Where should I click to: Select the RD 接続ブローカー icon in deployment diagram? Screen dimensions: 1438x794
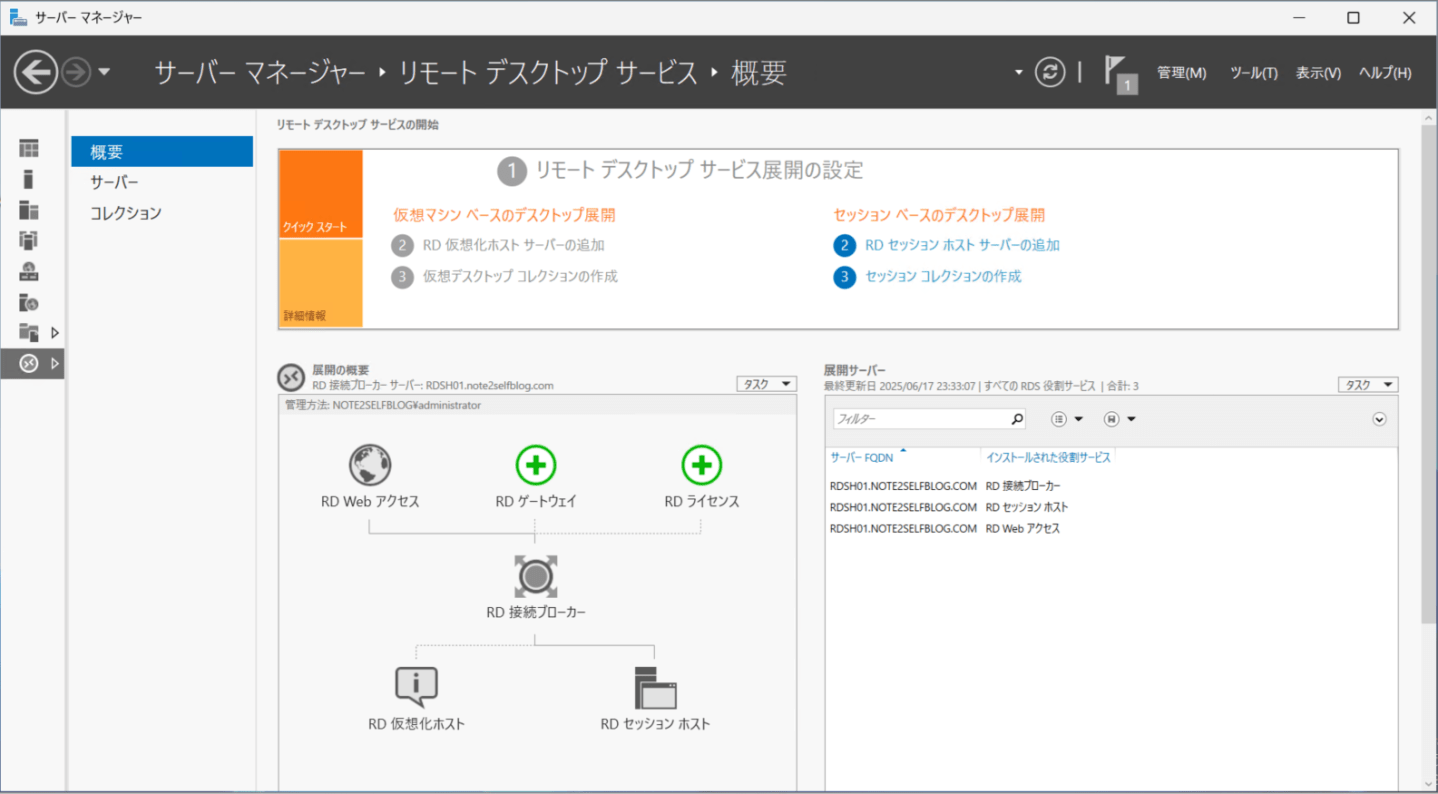536,576
